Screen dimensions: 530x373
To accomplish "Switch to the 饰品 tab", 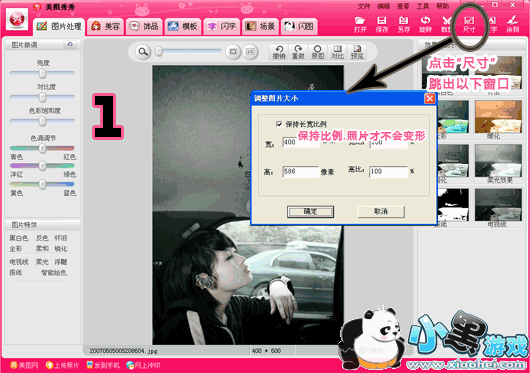I will 144,27.
